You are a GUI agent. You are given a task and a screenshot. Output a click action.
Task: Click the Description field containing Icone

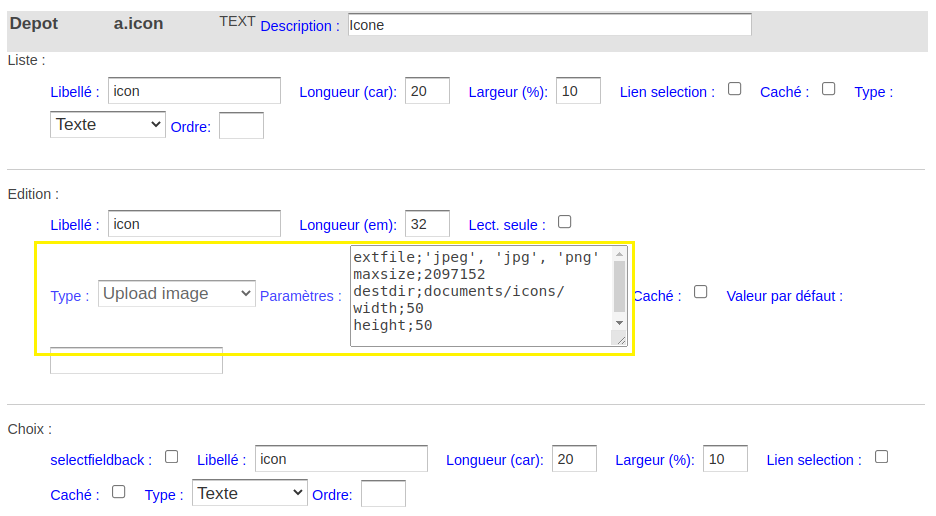pos(549,24)
